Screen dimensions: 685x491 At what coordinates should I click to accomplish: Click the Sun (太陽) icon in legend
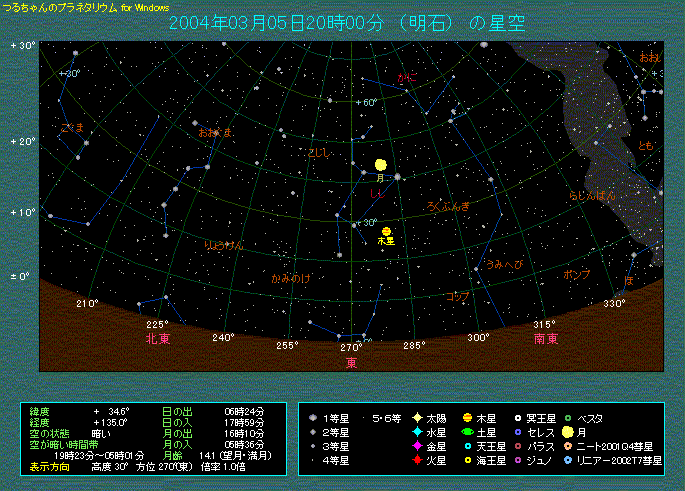point(417,417)
